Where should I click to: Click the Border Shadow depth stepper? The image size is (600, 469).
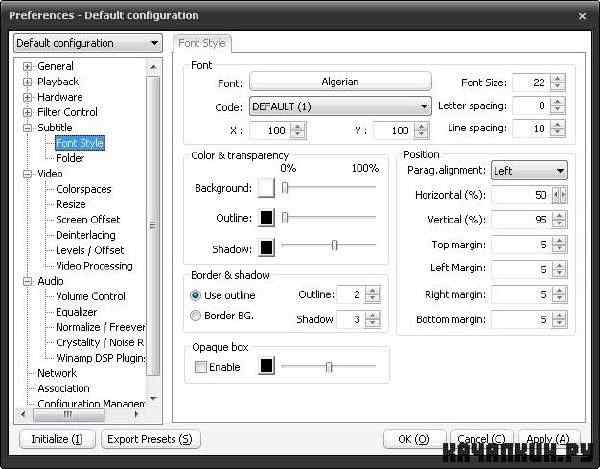point(373,319)
